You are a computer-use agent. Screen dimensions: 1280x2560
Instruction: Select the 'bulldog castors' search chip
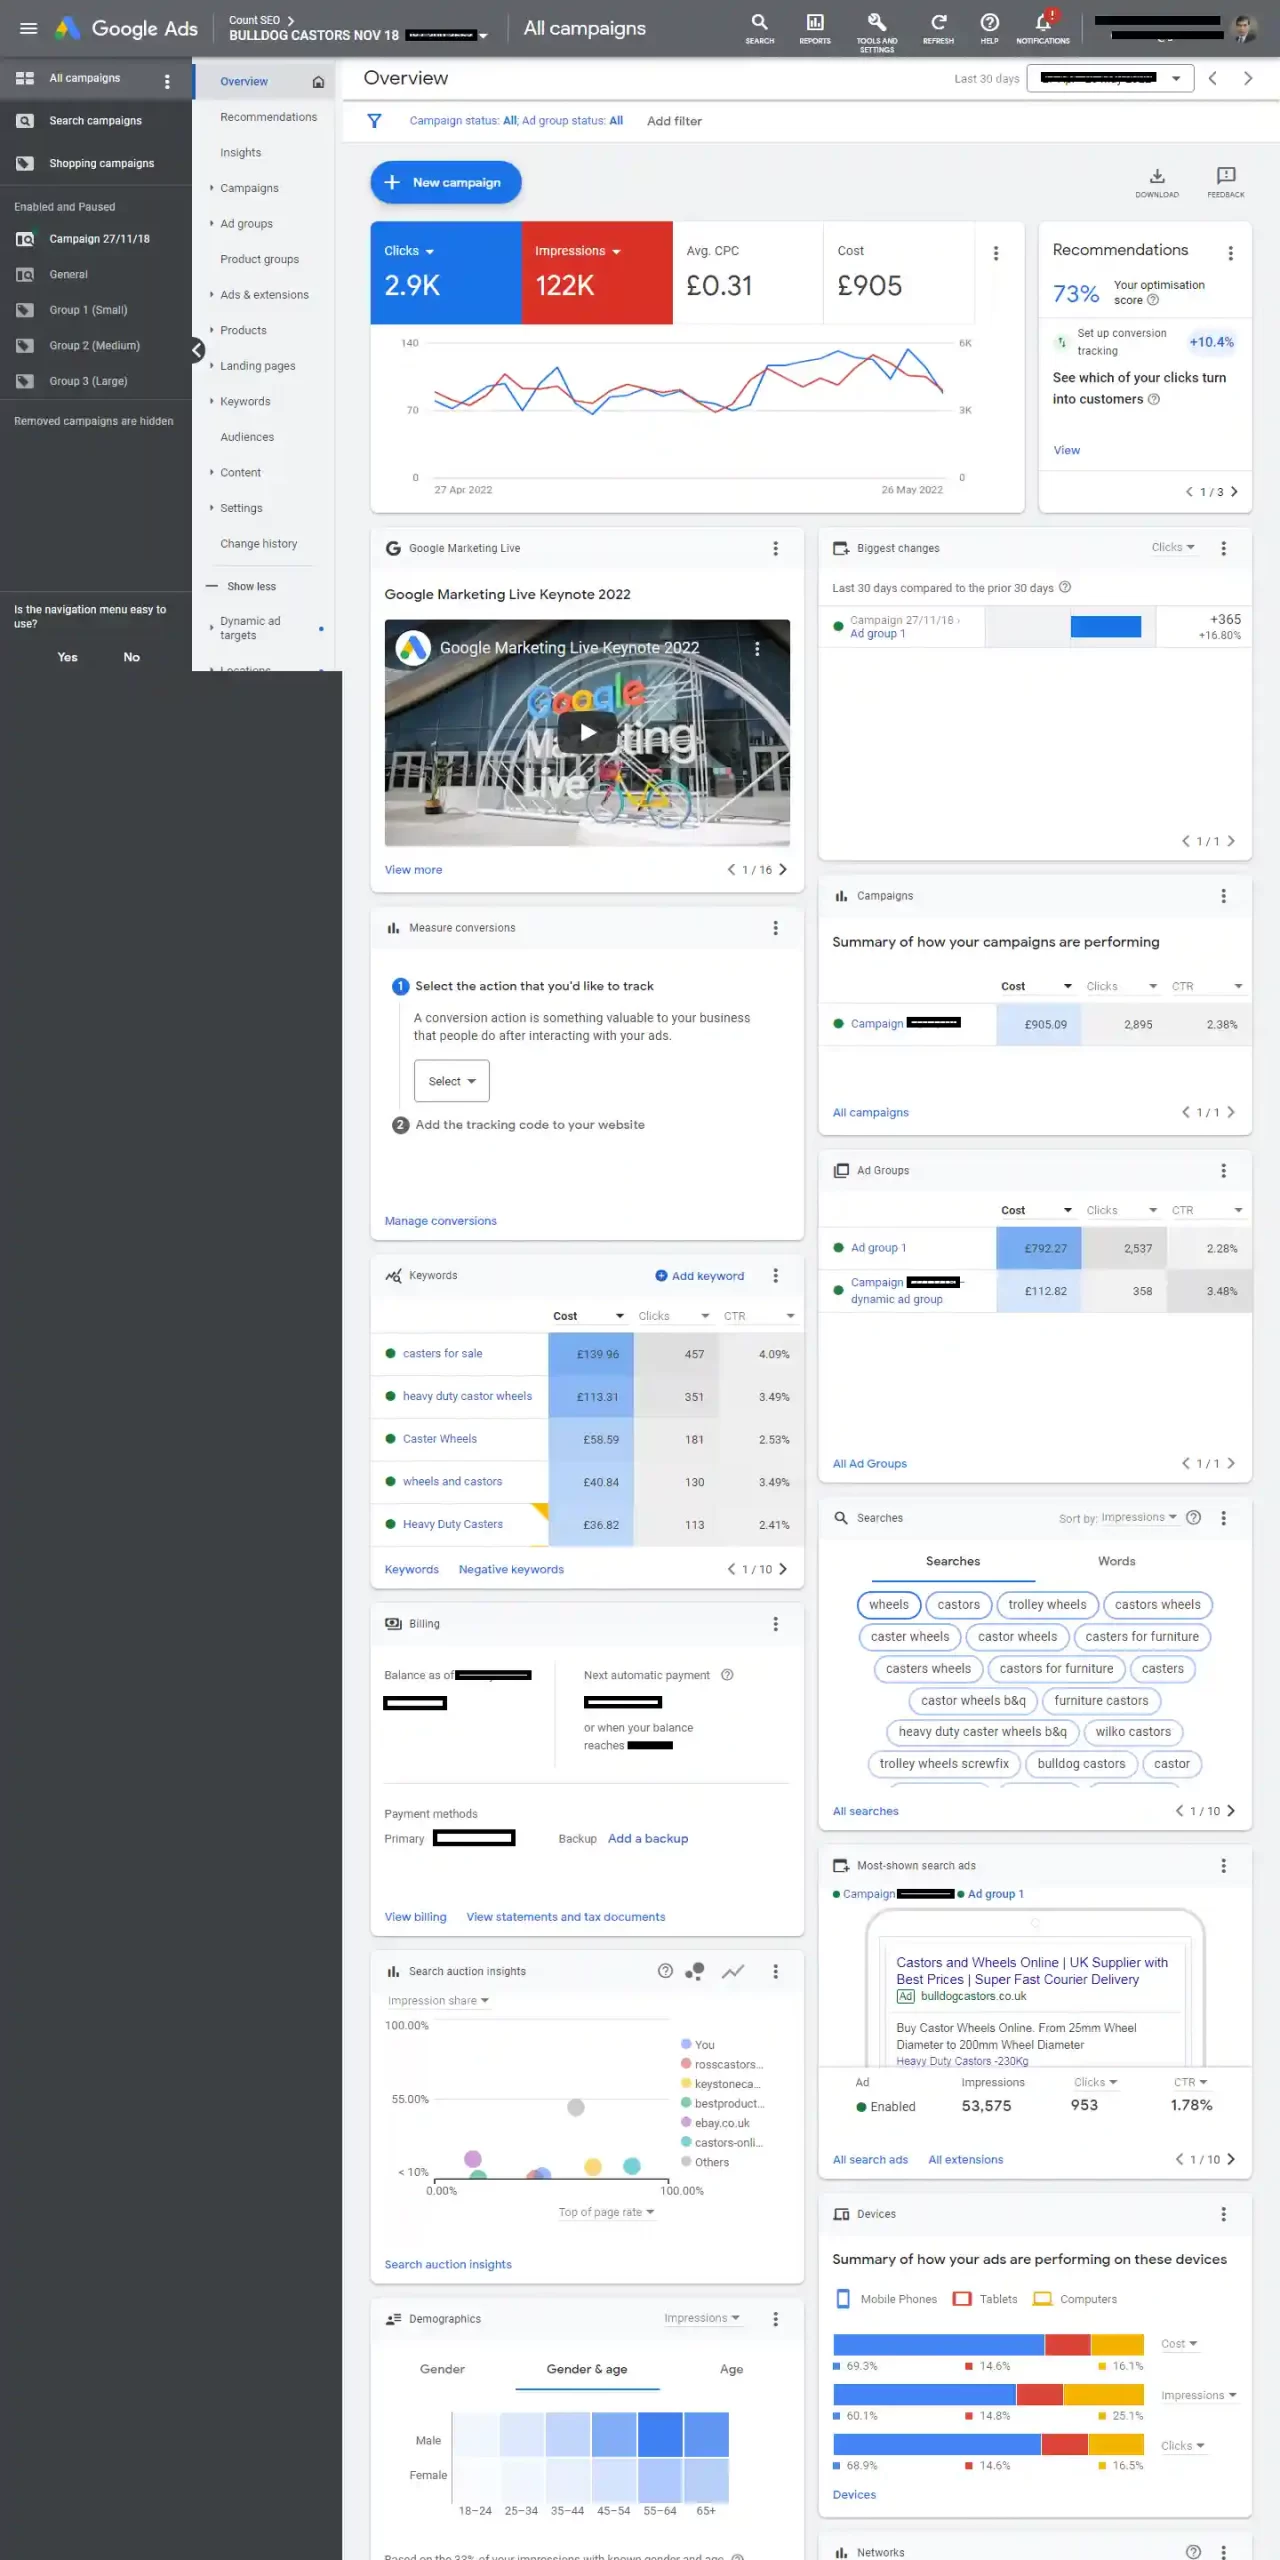tap(1081, 1764)
